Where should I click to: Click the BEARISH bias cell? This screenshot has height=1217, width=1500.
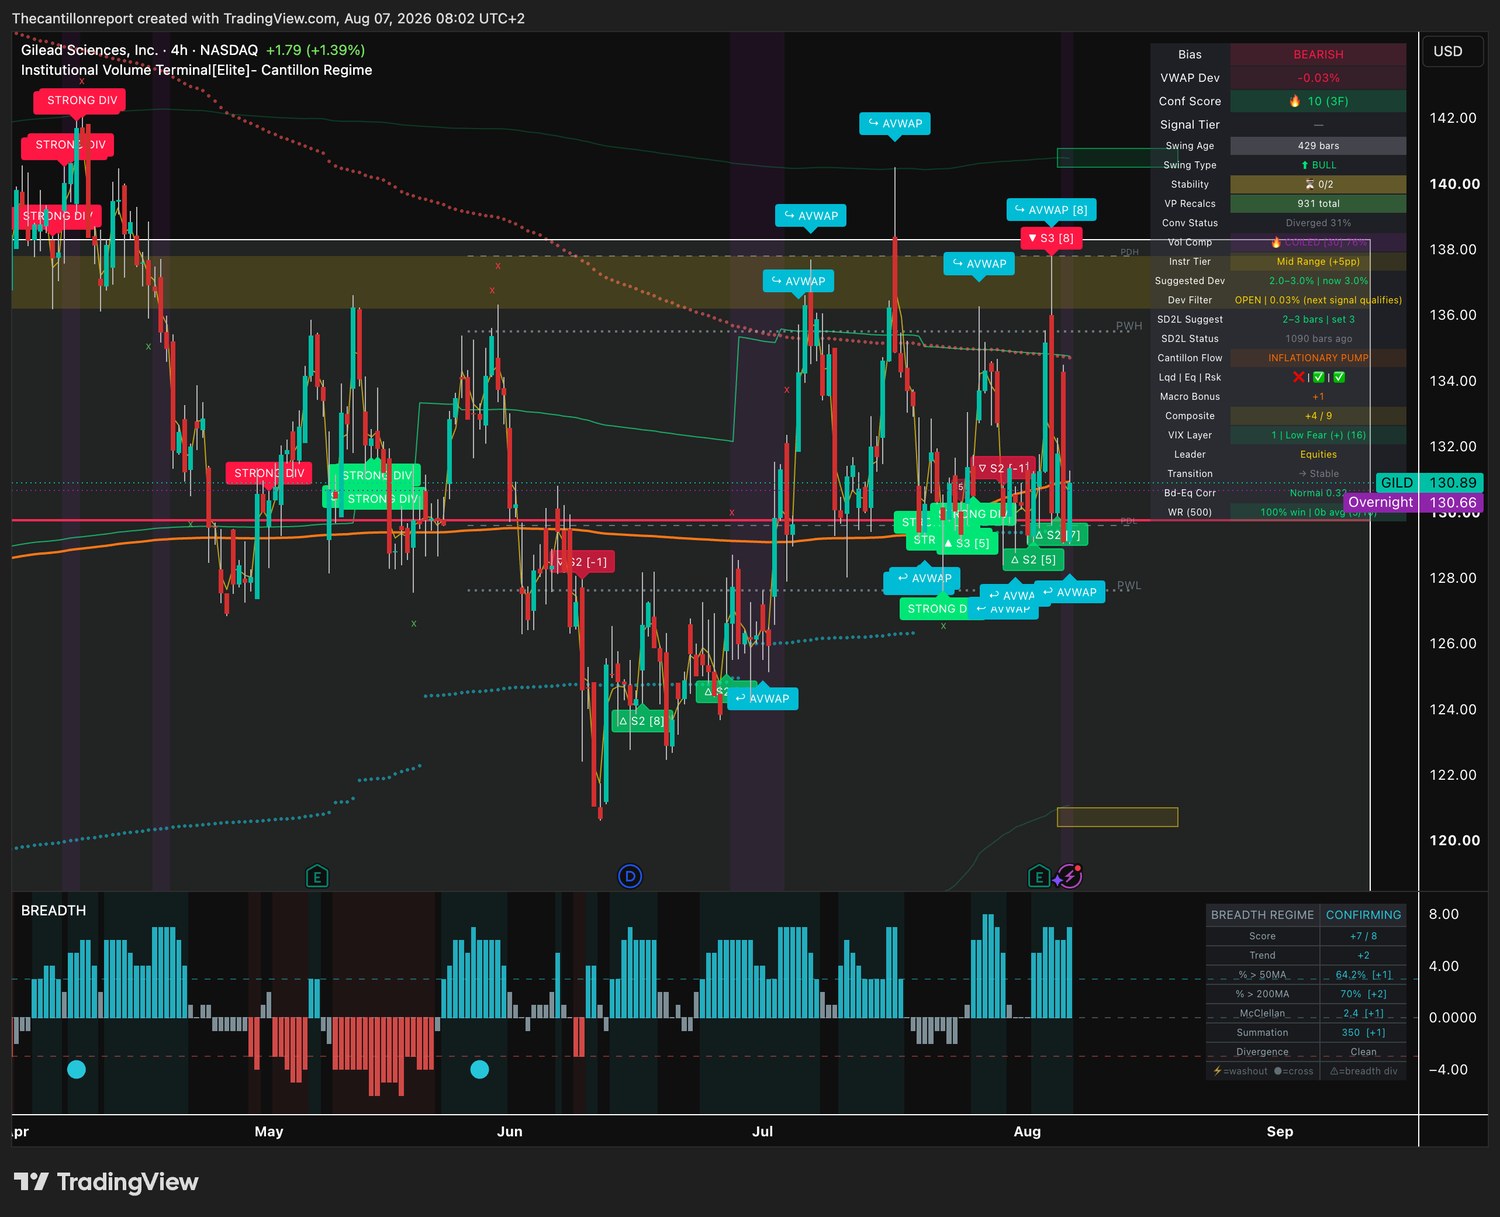(1318, 54)
